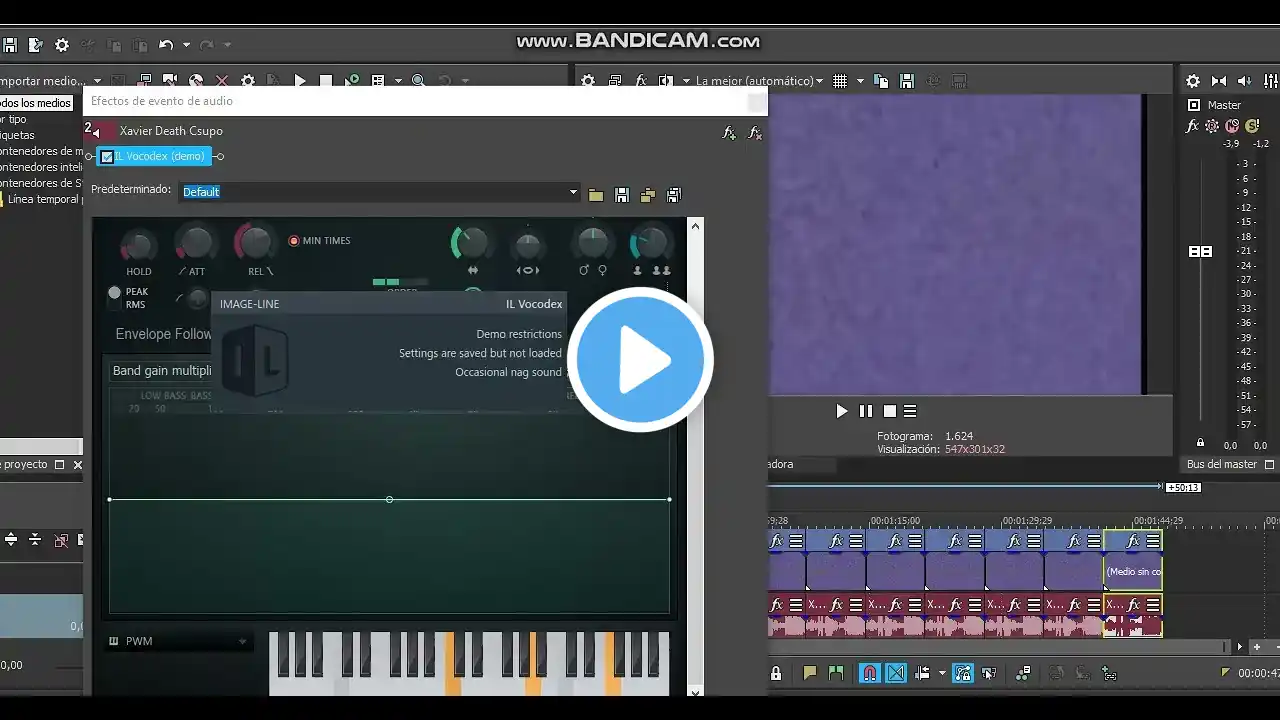Open the media views dropdown arrow
The height and width of the screenshot is (720, 1280).
click(398, 81)
